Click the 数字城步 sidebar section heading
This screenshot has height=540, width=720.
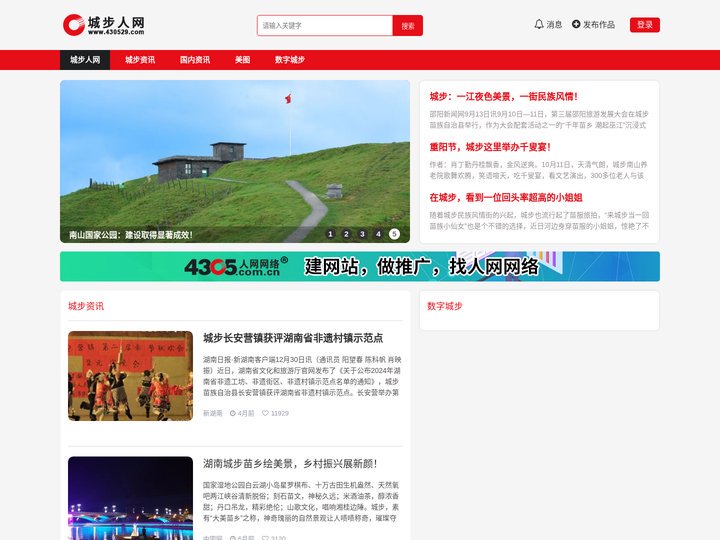444,306
